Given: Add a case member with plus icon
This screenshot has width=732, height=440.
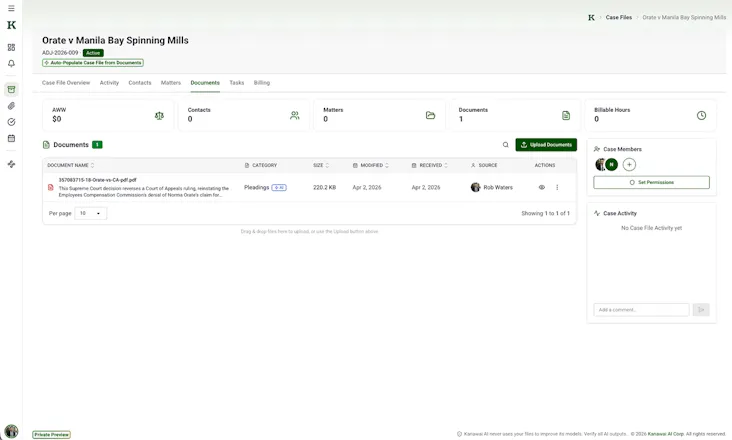Looking at the screenshot, I should [629, 165].
